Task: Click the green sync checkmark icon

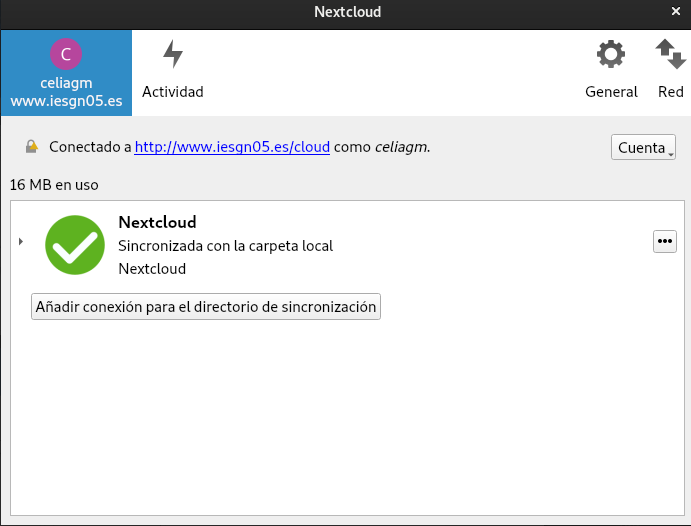Action: [75, 245]
